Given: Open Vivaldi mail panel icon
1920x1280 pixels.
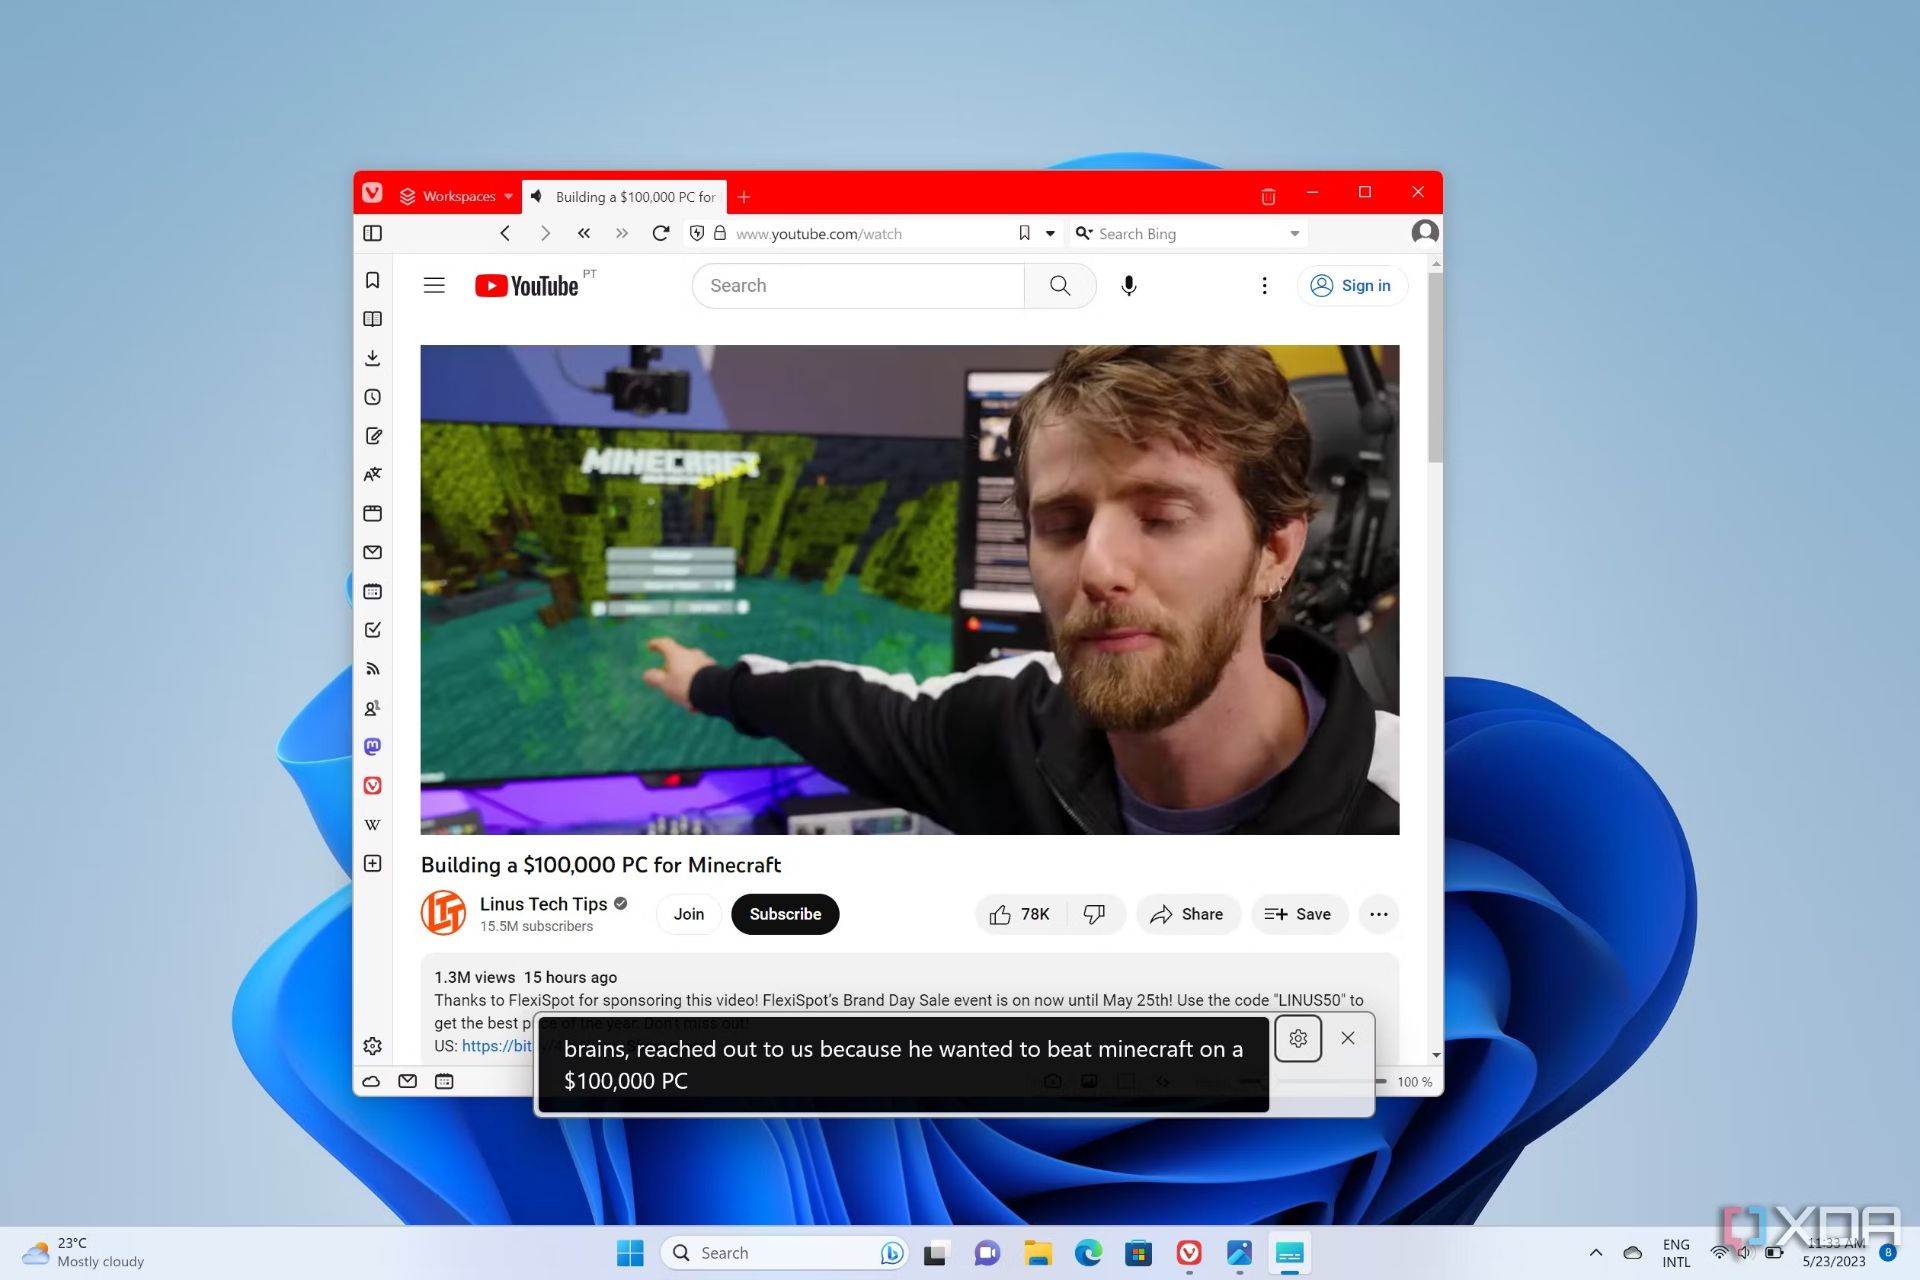Looking at the screenshot, I should [373, 551].
